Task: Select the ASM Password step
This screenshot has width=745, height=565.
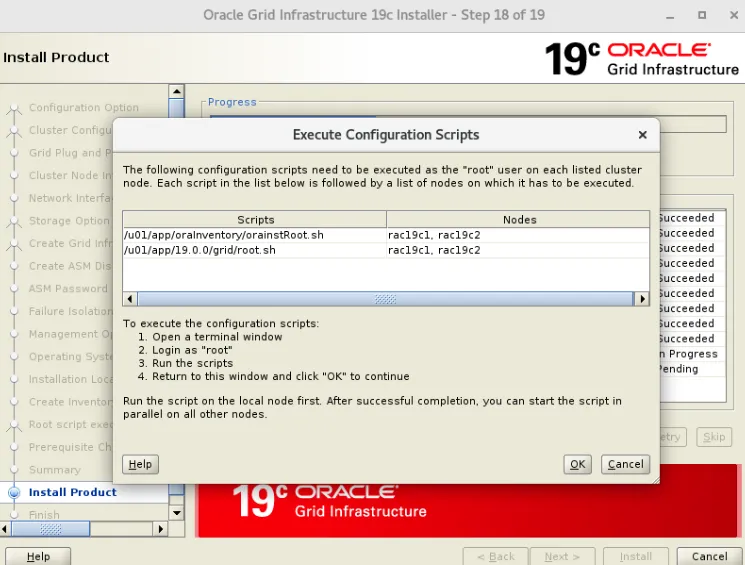Action: pos(68,289)
